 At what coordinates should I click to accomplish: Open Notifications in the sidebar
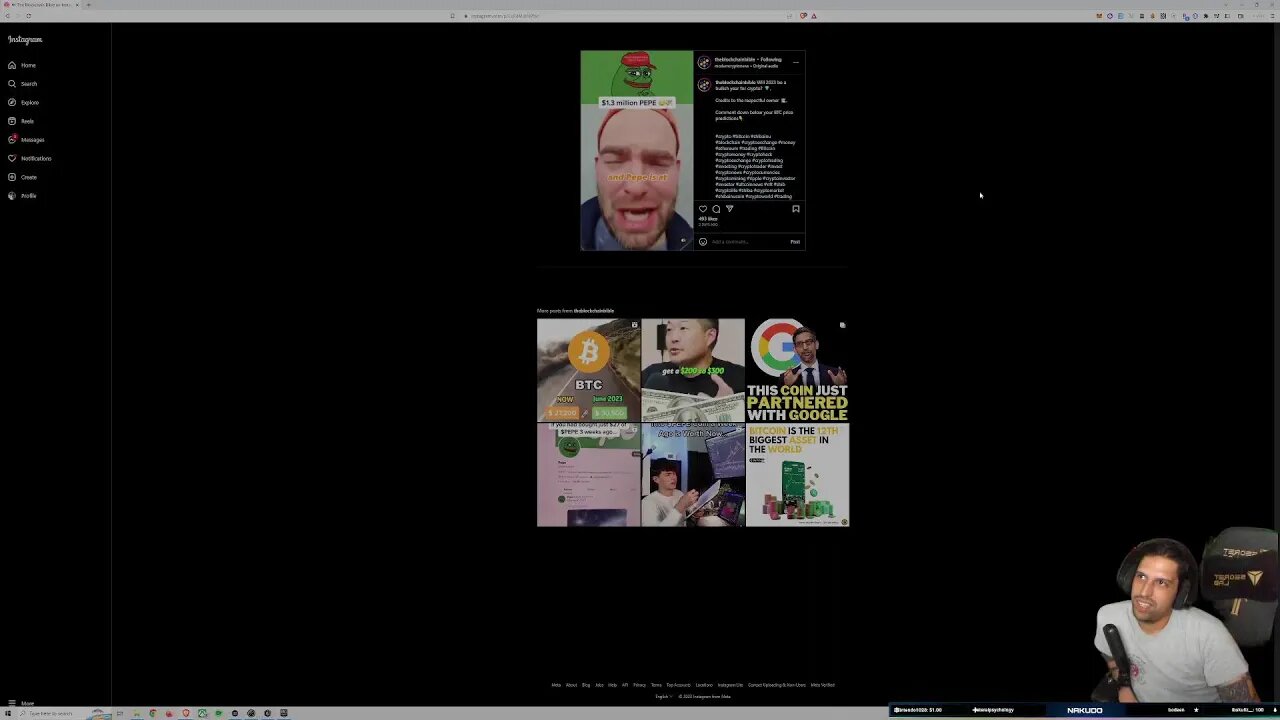29,158
